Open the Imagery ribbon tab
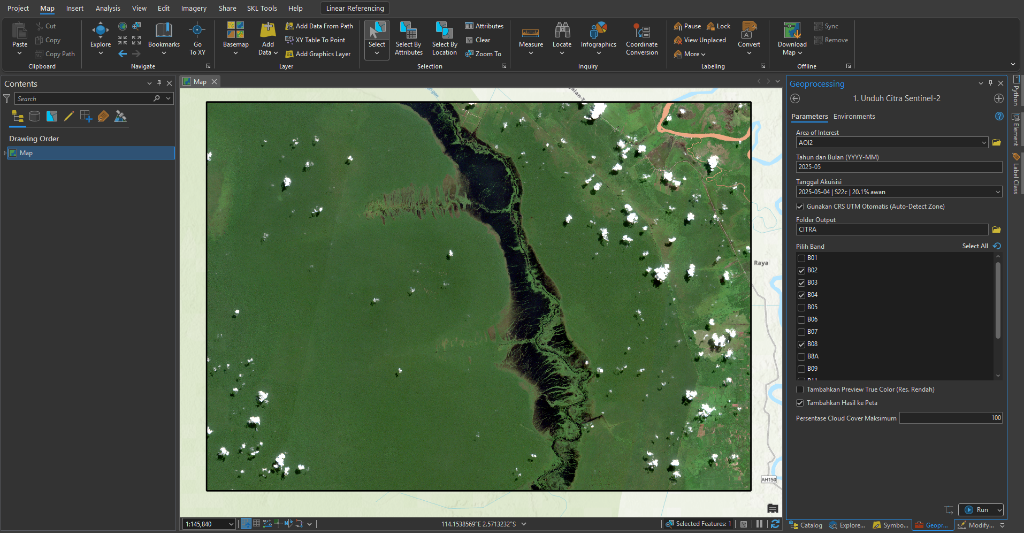 pyautogui.click(x=194, y=8)
